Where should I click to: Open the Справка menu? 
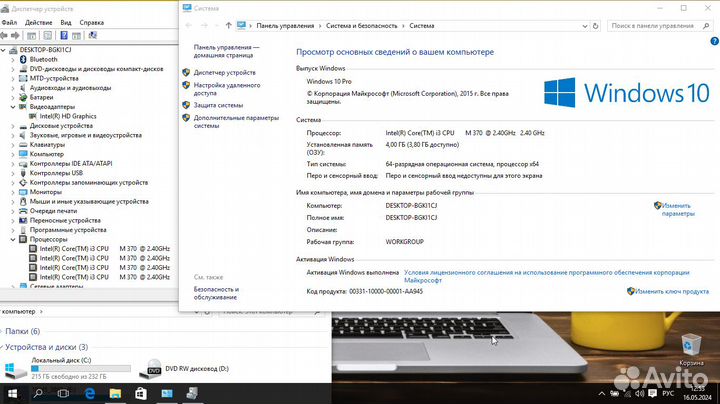(91, 22)
